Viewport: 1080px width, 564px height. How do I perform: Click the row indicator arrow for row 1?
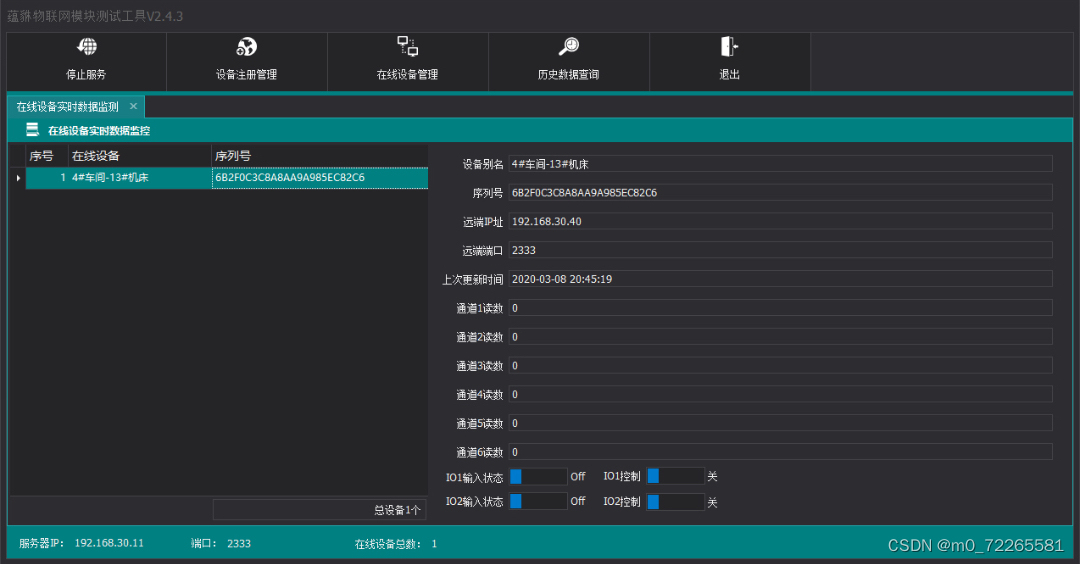[x=18, y=178]
